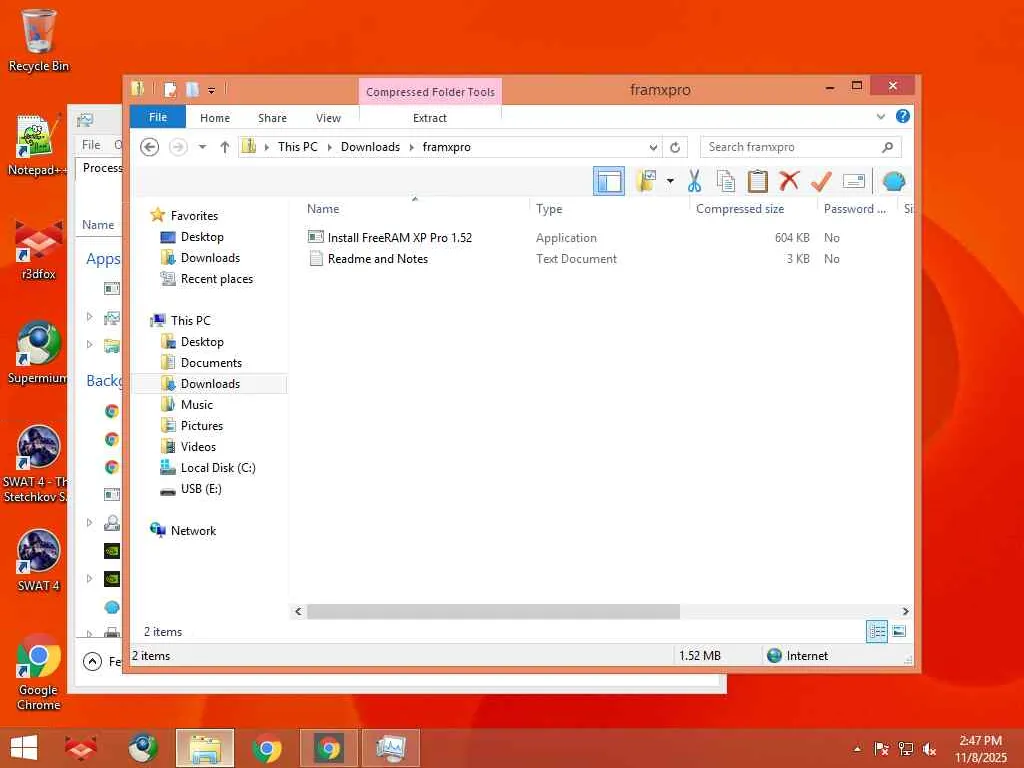Open Desktop under Favorites
This screenshot has height=768, width=1024.
pos(202,237)
